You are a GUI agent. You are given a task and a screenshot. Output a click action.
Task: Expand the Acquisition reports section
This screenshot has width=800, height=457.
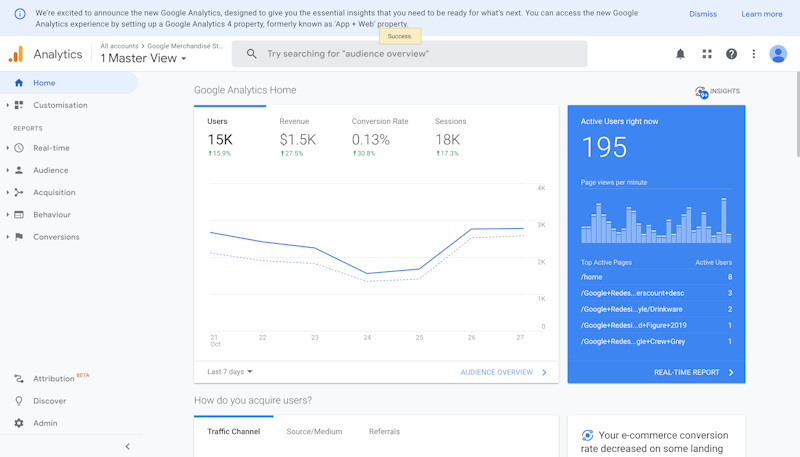[54, 192]
